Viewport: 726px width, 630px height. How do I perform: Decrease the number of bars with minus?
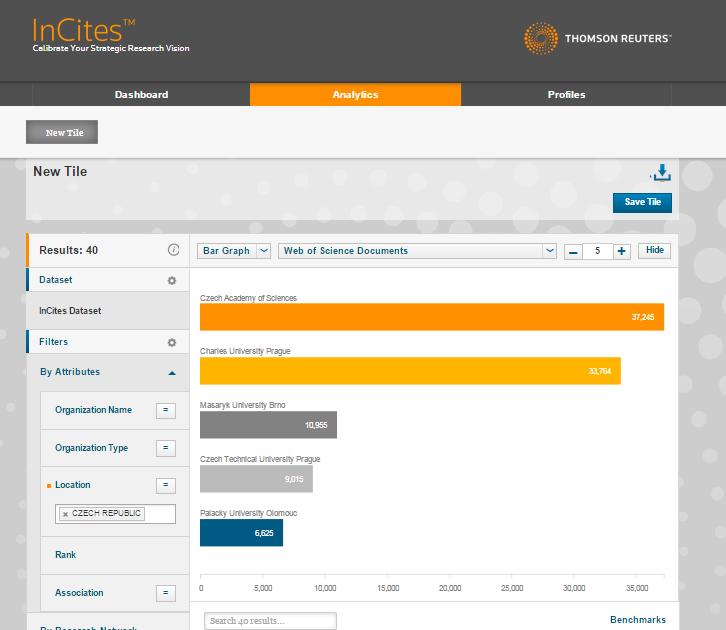(x=573, y=251)
